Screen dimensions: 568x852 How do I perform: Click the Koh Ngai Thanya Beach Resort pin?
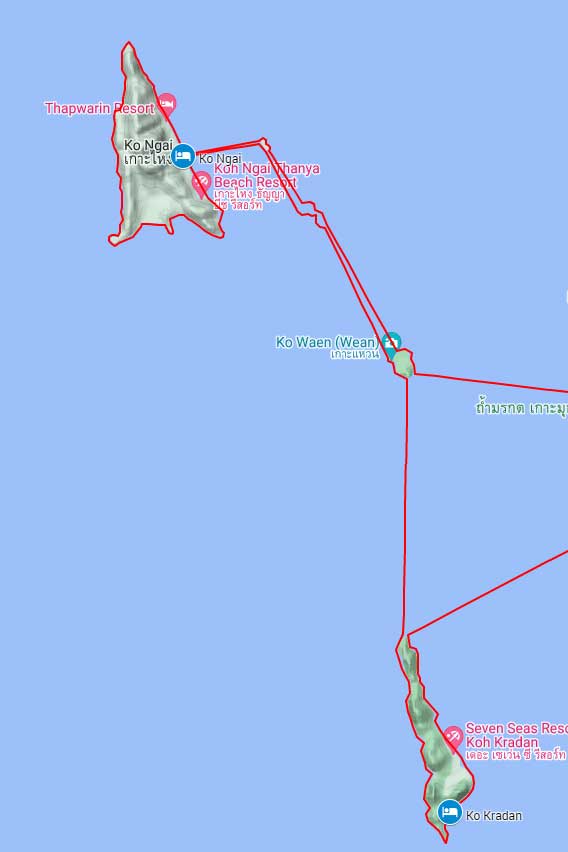tap(201, 184)
